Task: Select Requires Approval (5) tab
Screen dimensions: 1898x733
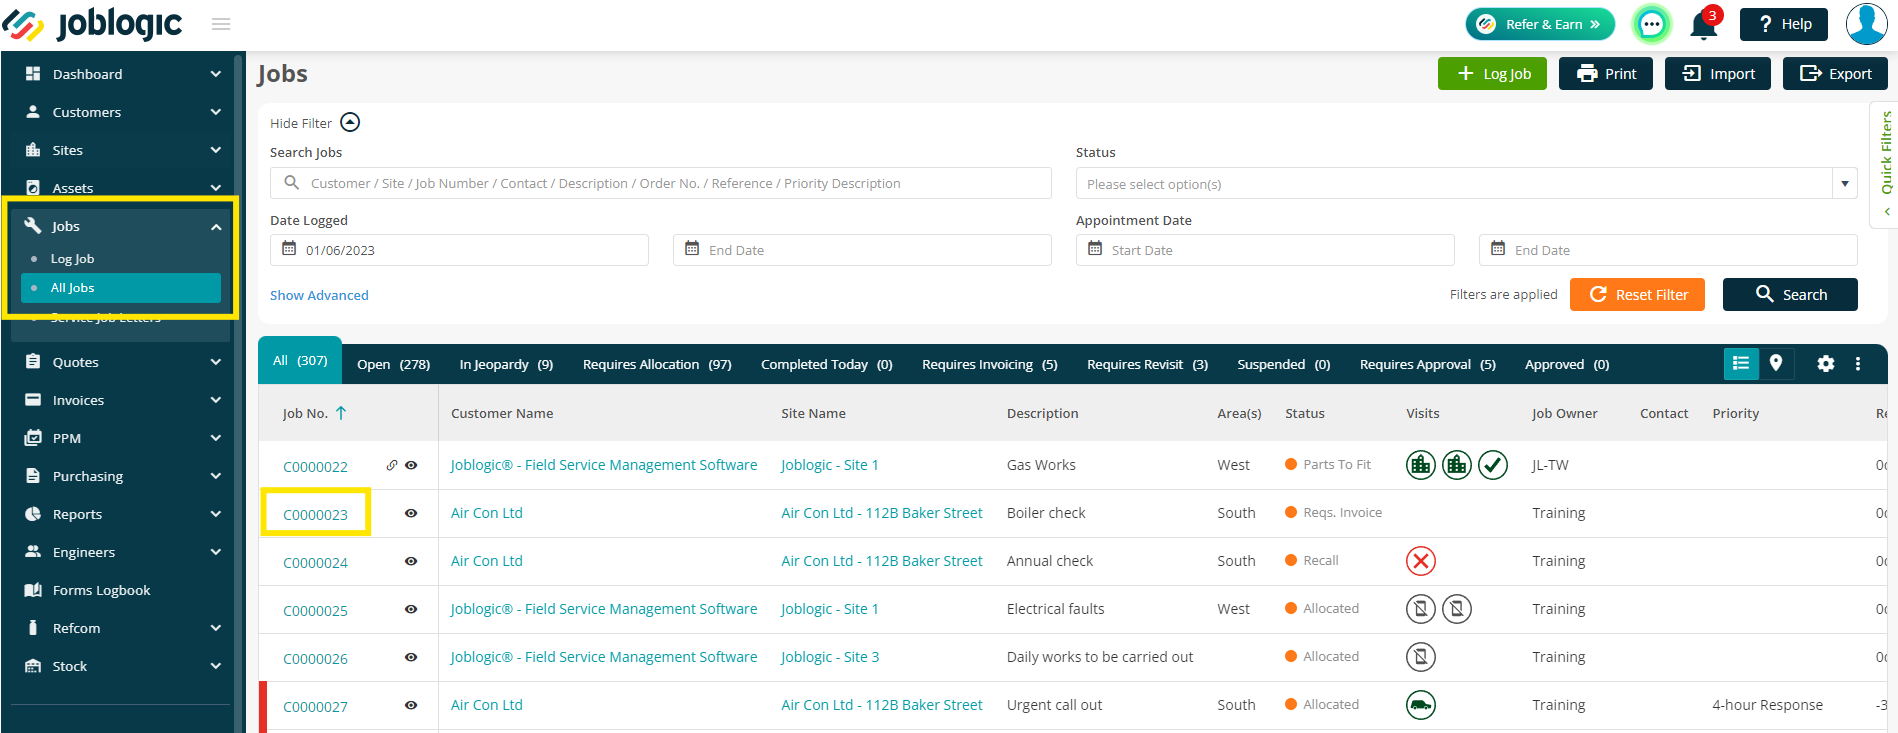Action: 1427,365
